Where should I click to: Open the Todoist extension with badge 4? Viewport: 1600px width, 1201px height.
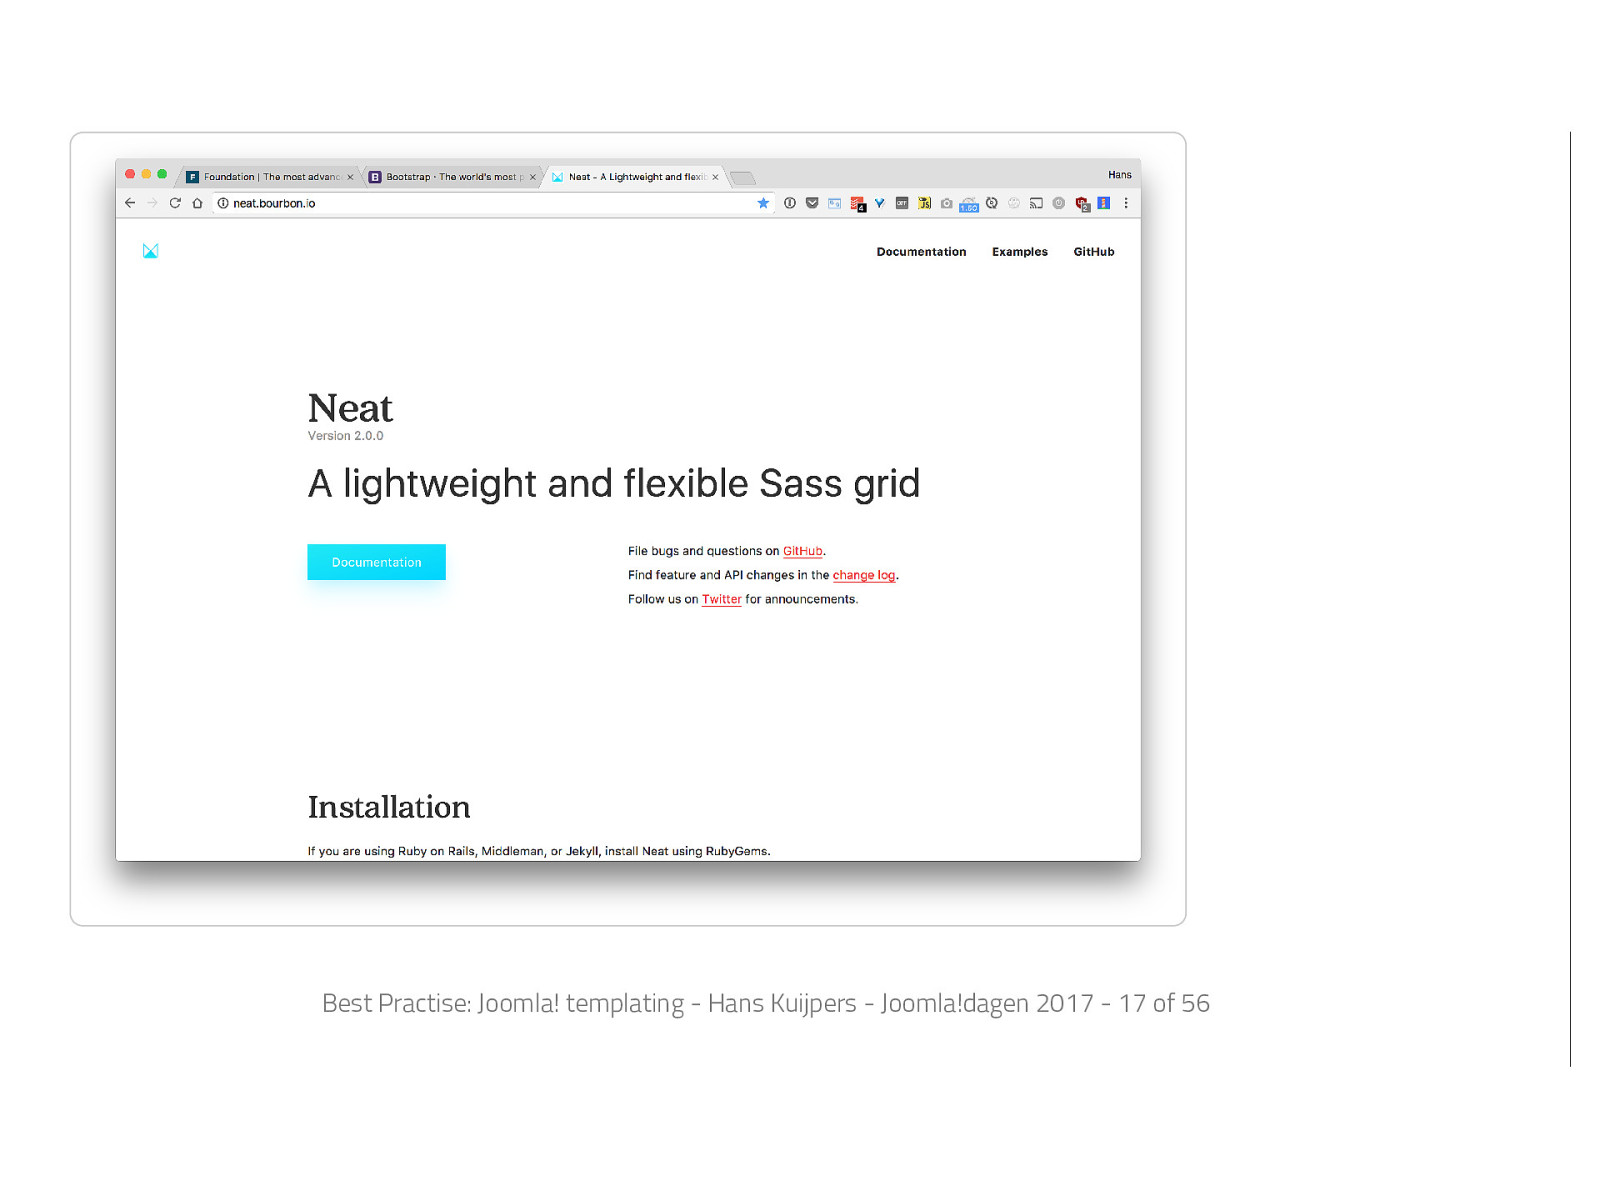tap(857, 204)
